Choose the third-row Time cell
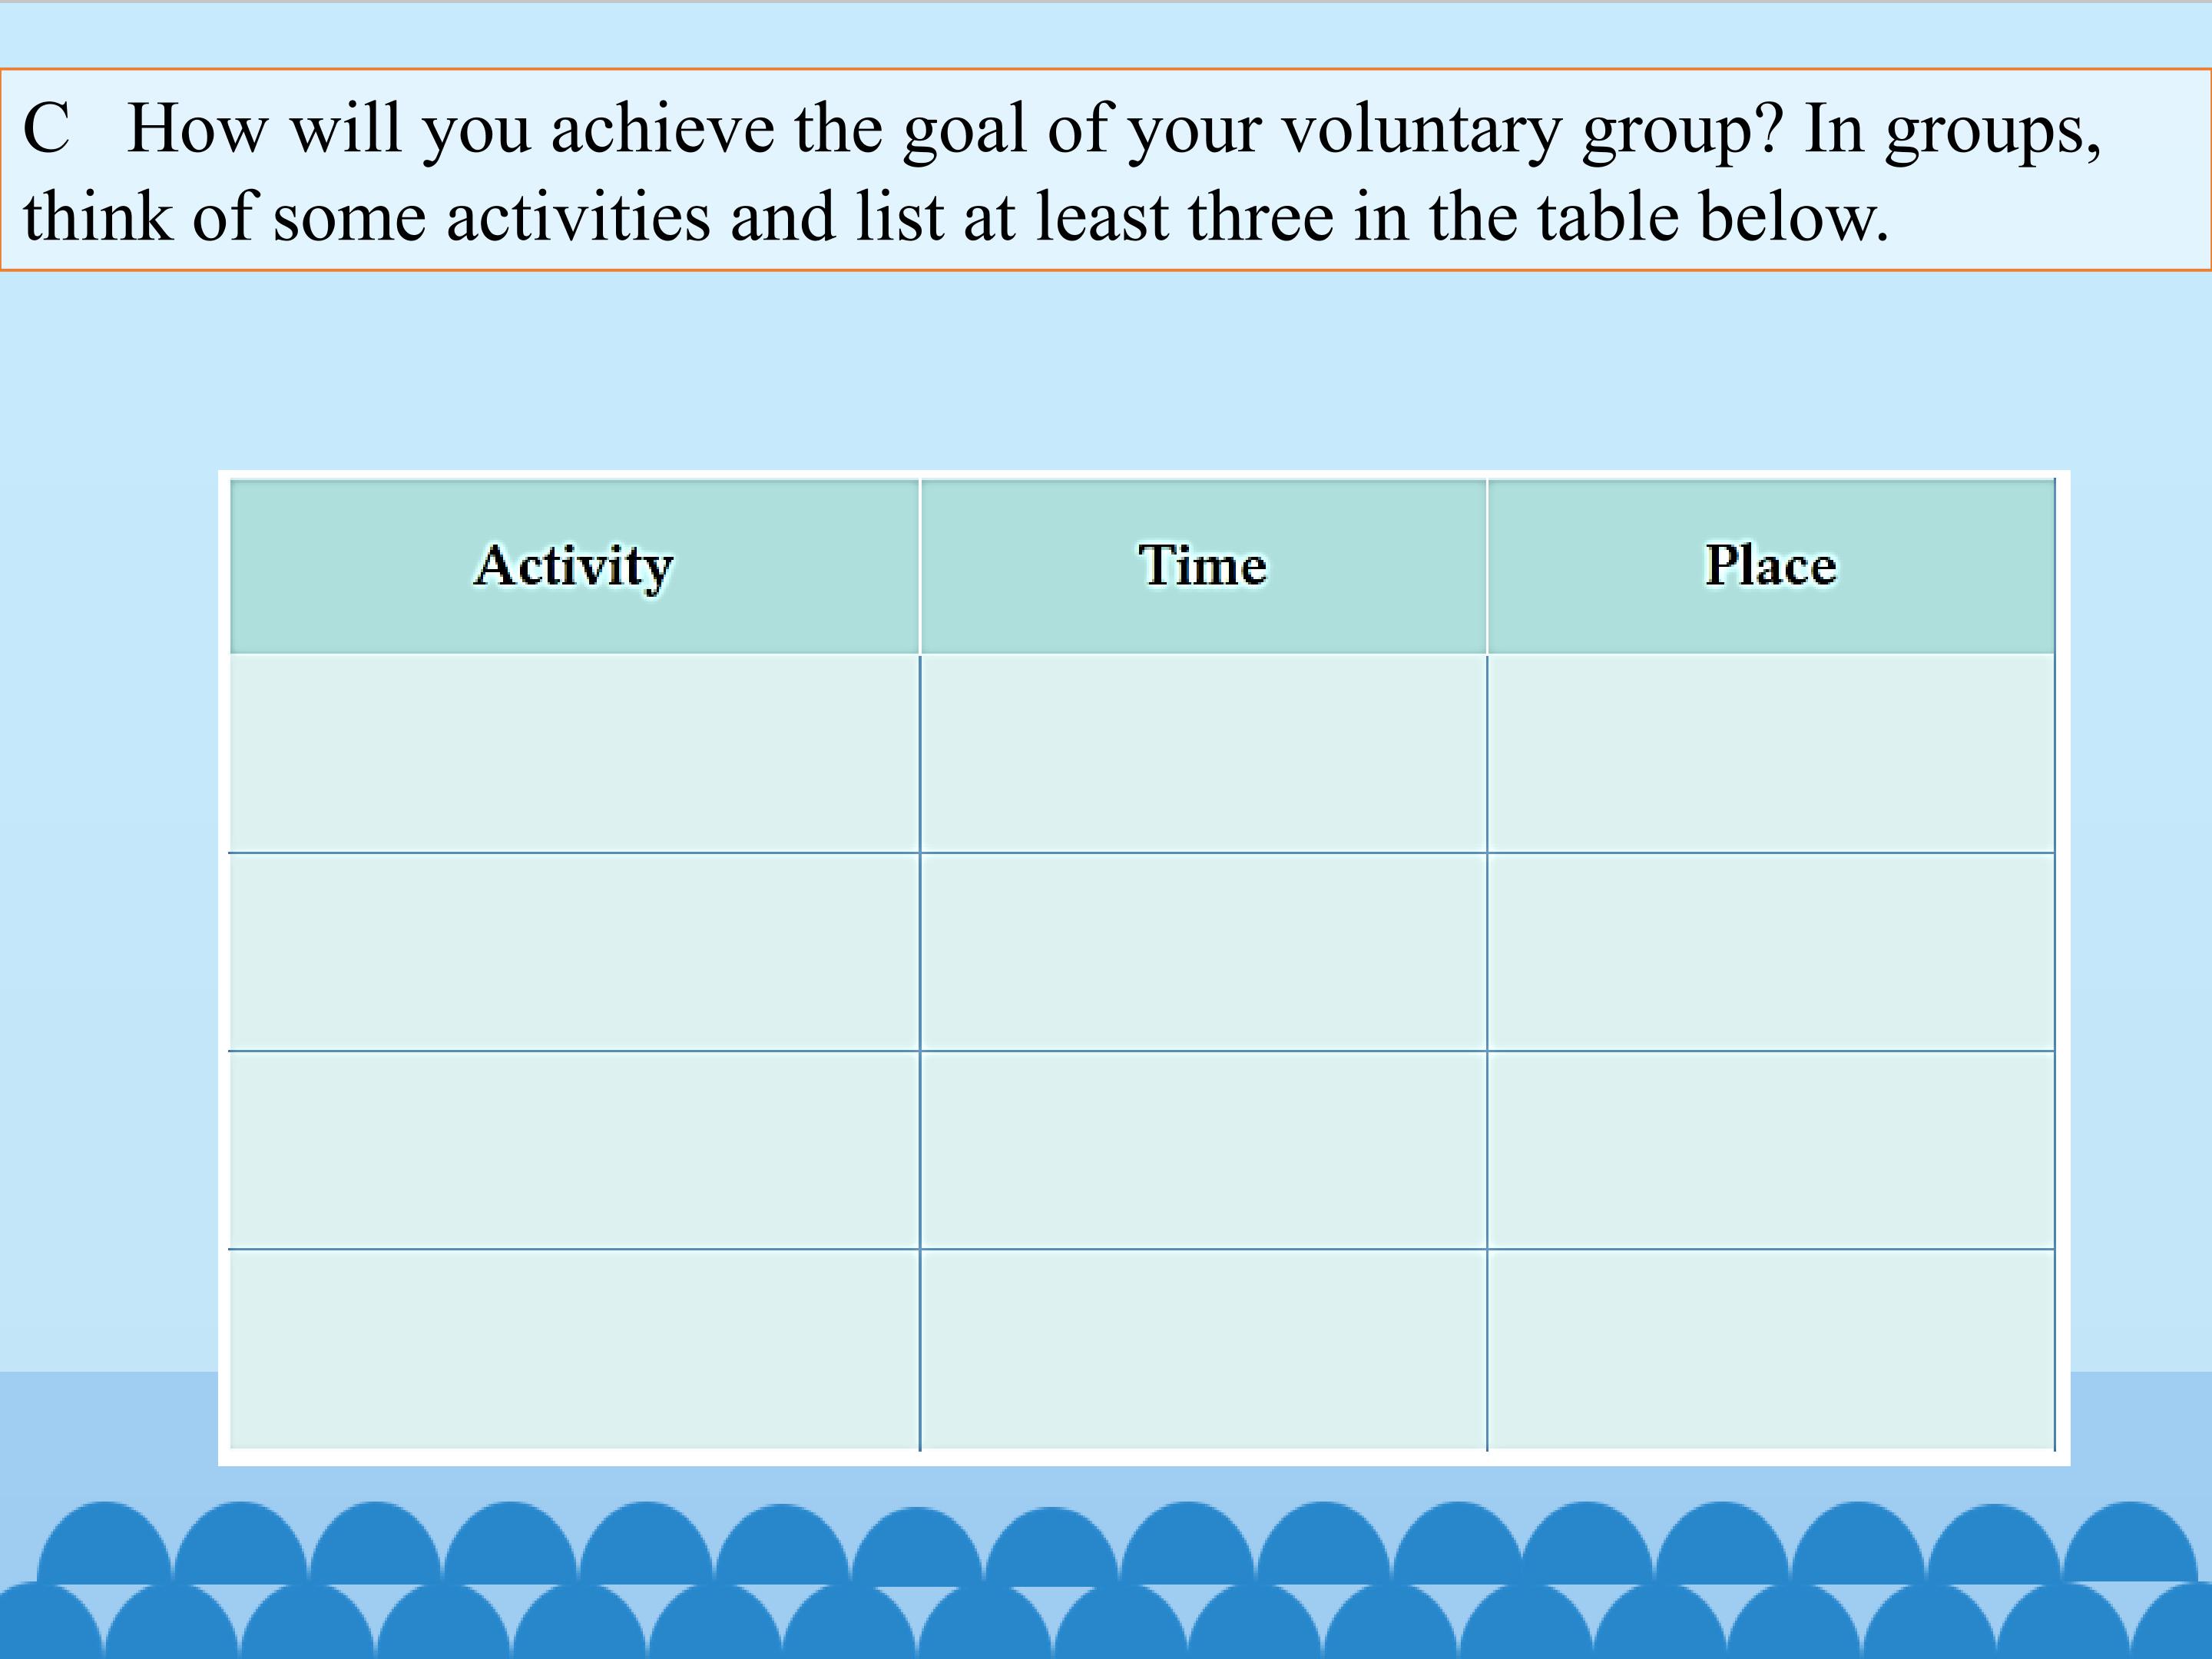This screenshot has width=2212, height=1659. point(1203,1150)
